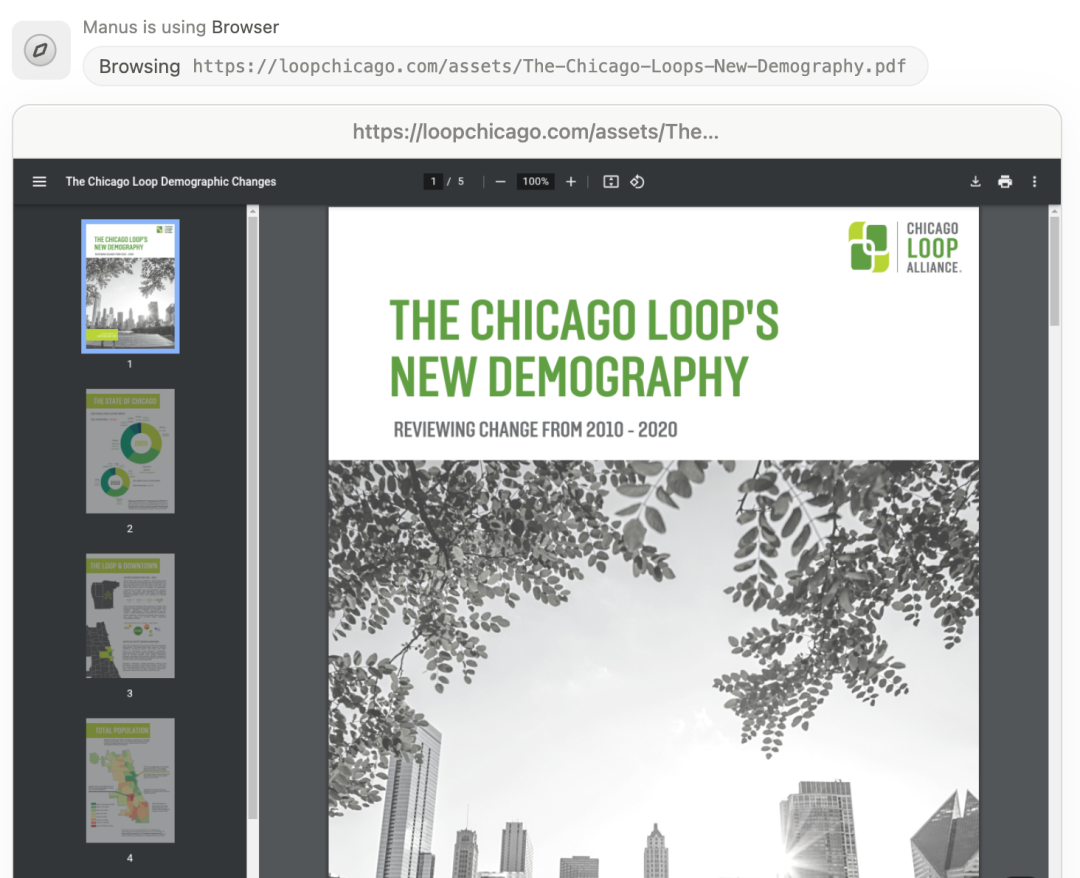Select page 4 Total Population thumbnail
Image resolution: width=1080 pixels, height=878 pixels.
tap(130, 780)
